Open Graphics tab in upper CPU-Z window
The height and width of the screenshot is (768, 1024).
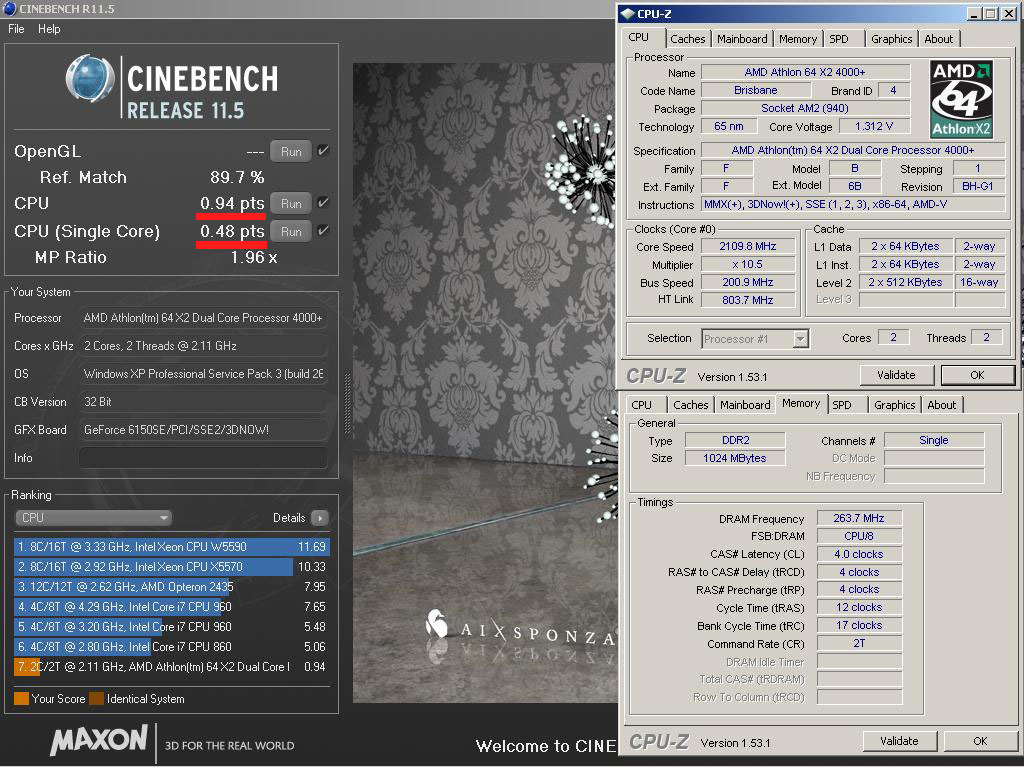point(891,39)
